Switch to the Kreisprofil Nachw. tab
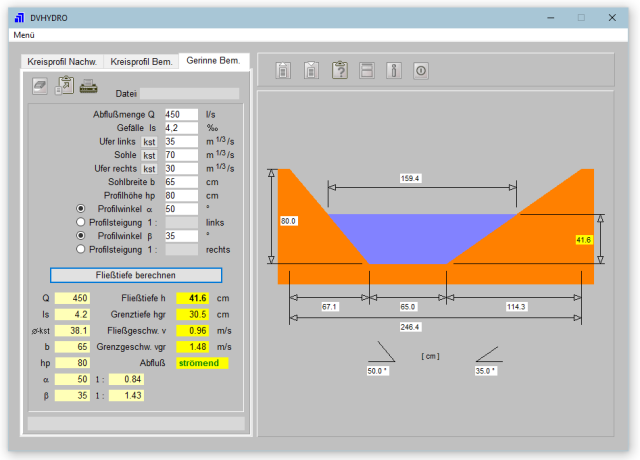The width and height of the screenshot is (640, 460). (x=62, y=61)
